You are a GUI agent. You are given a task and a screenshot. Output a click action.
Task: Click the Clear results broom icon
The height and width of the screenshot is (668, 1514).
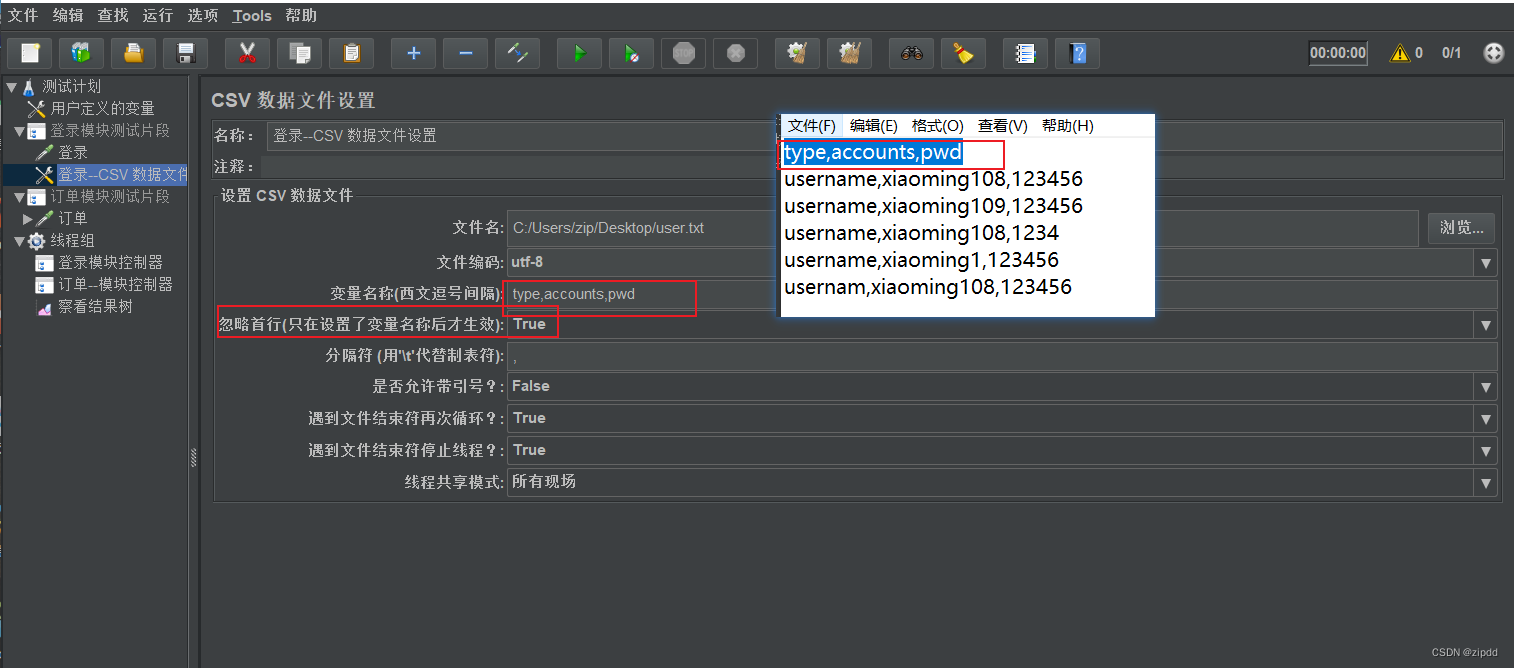point(797,53)
